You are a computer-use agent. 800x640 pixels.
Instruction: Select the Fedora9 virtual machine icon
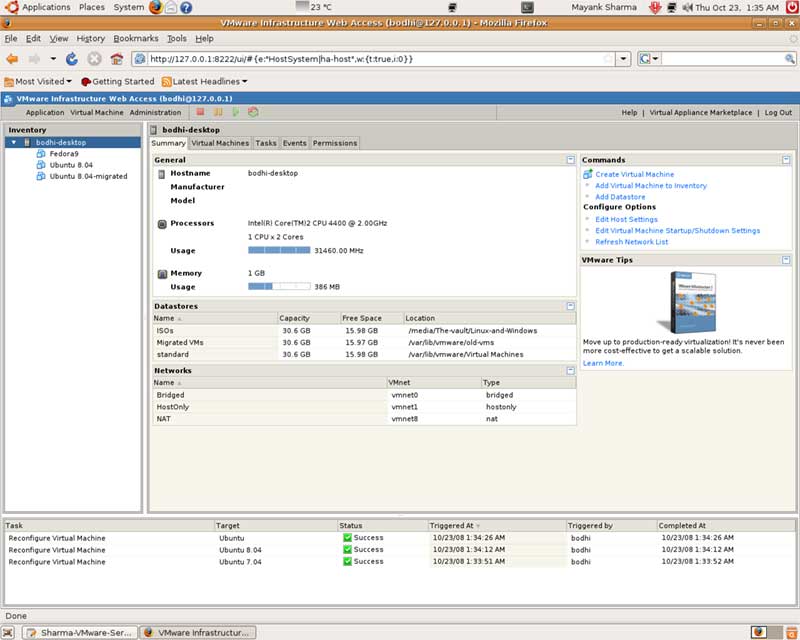click(x=41, y=154)
